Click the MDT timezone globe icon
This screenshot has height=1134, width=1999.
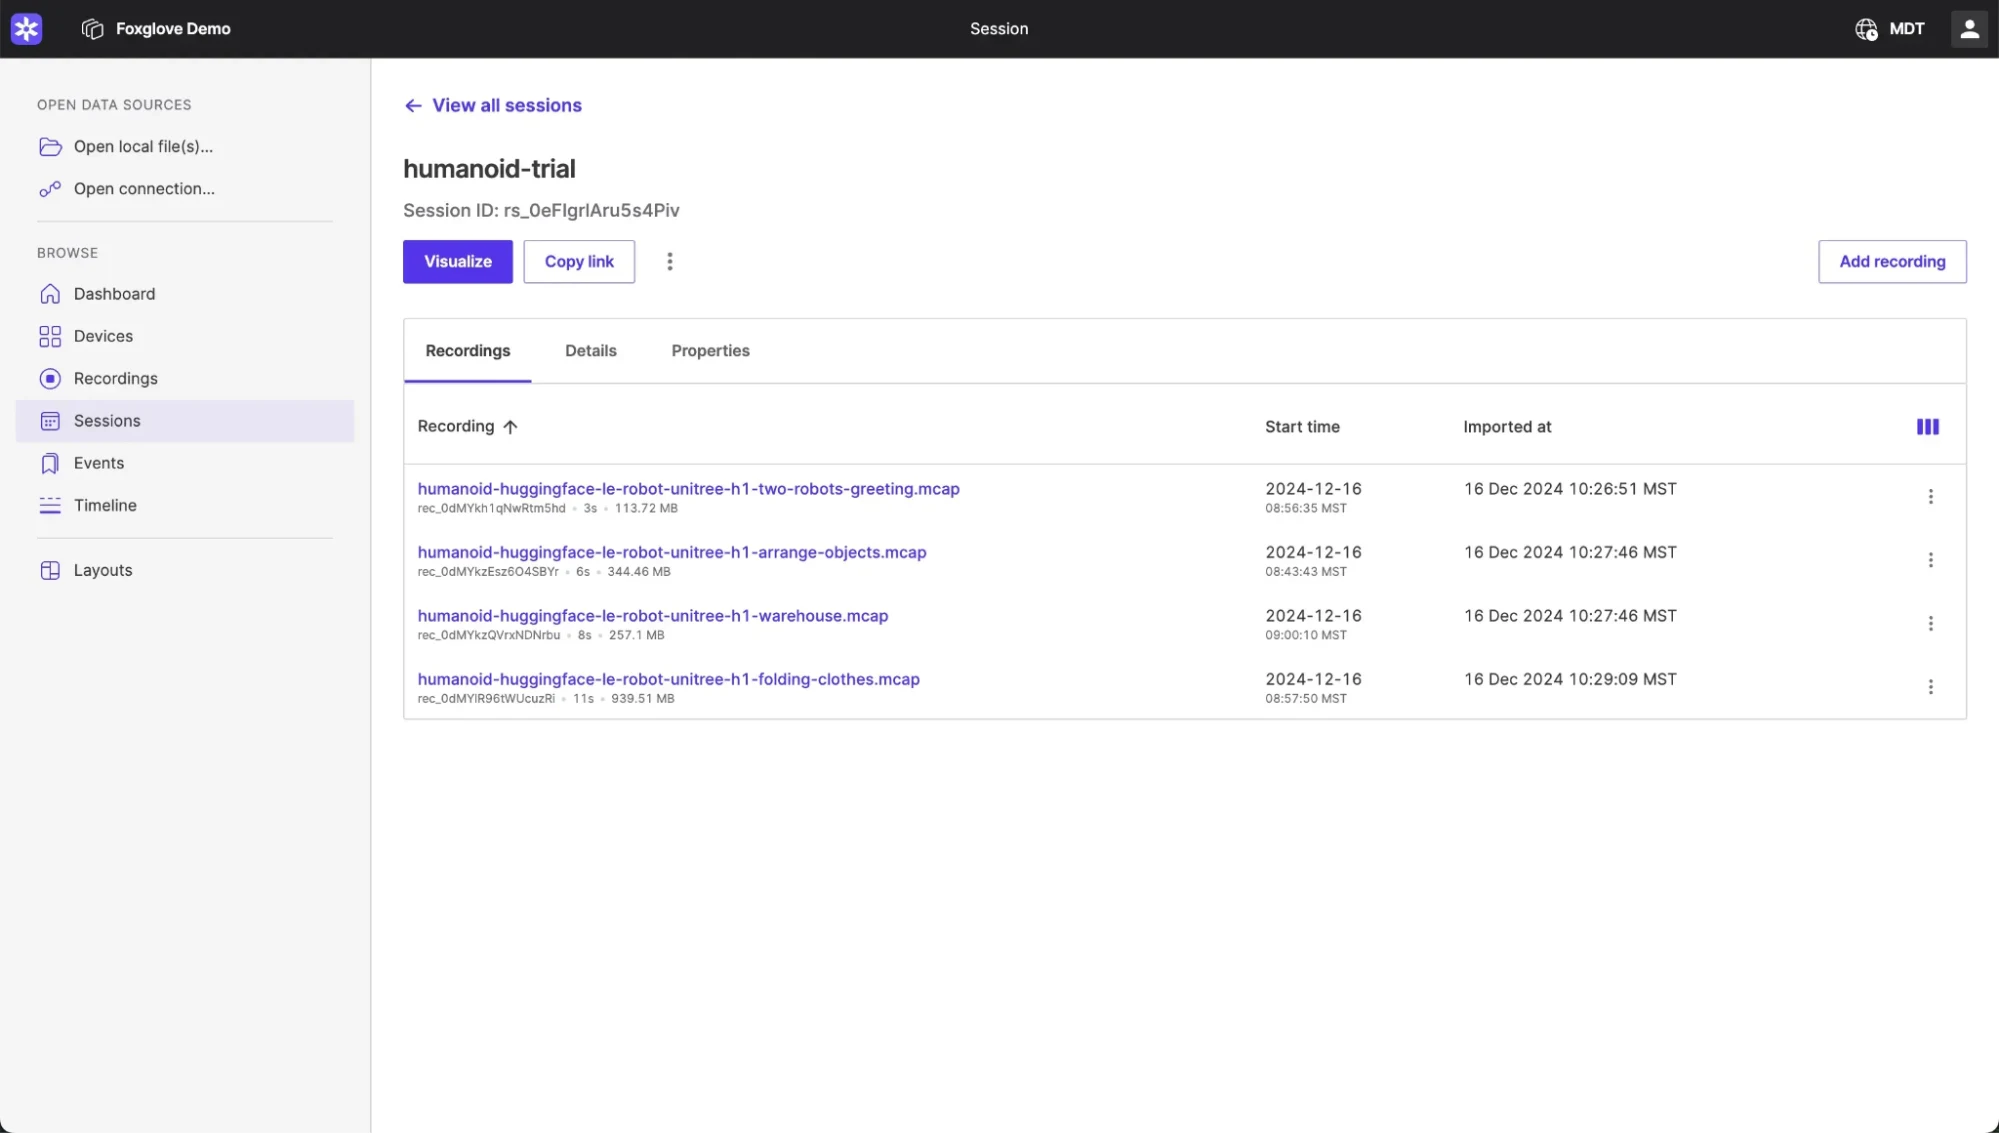pos(1866,29)
